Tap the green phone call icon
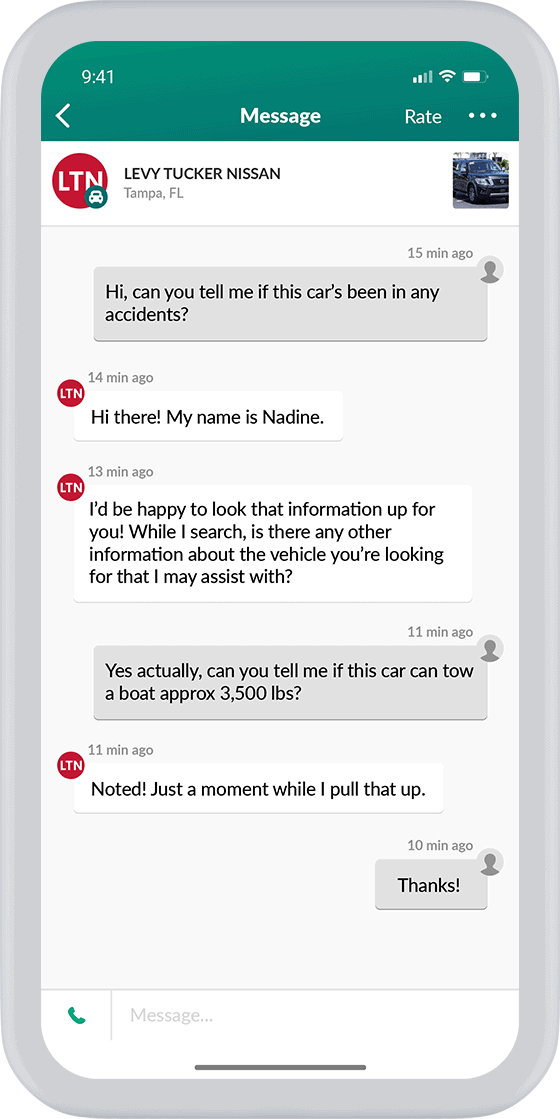The height and width of the screenshot is (1119, 560). (76, 1015)
